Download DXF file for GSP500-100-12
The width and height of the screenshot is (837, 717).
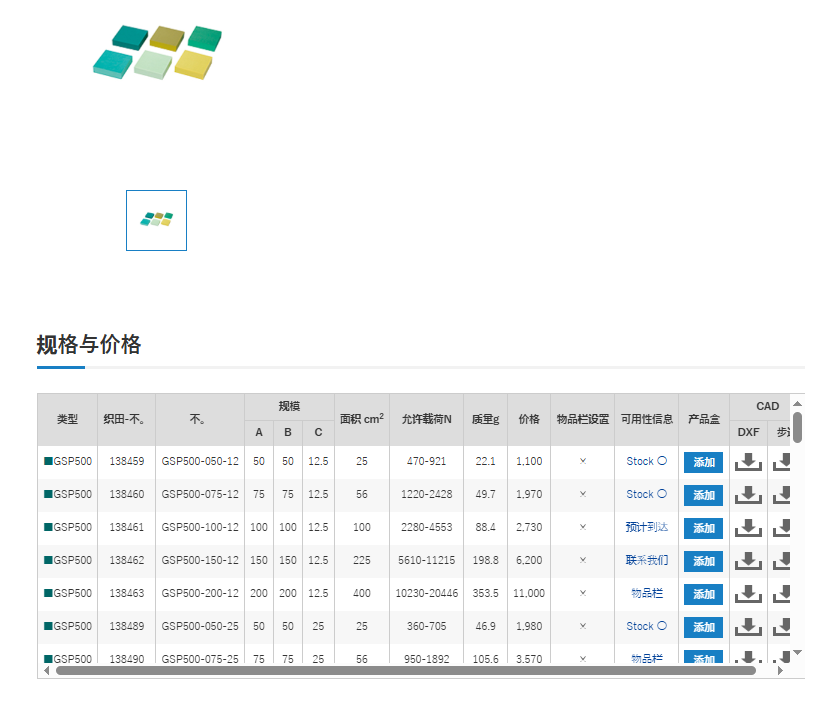[x=748, y=528]
